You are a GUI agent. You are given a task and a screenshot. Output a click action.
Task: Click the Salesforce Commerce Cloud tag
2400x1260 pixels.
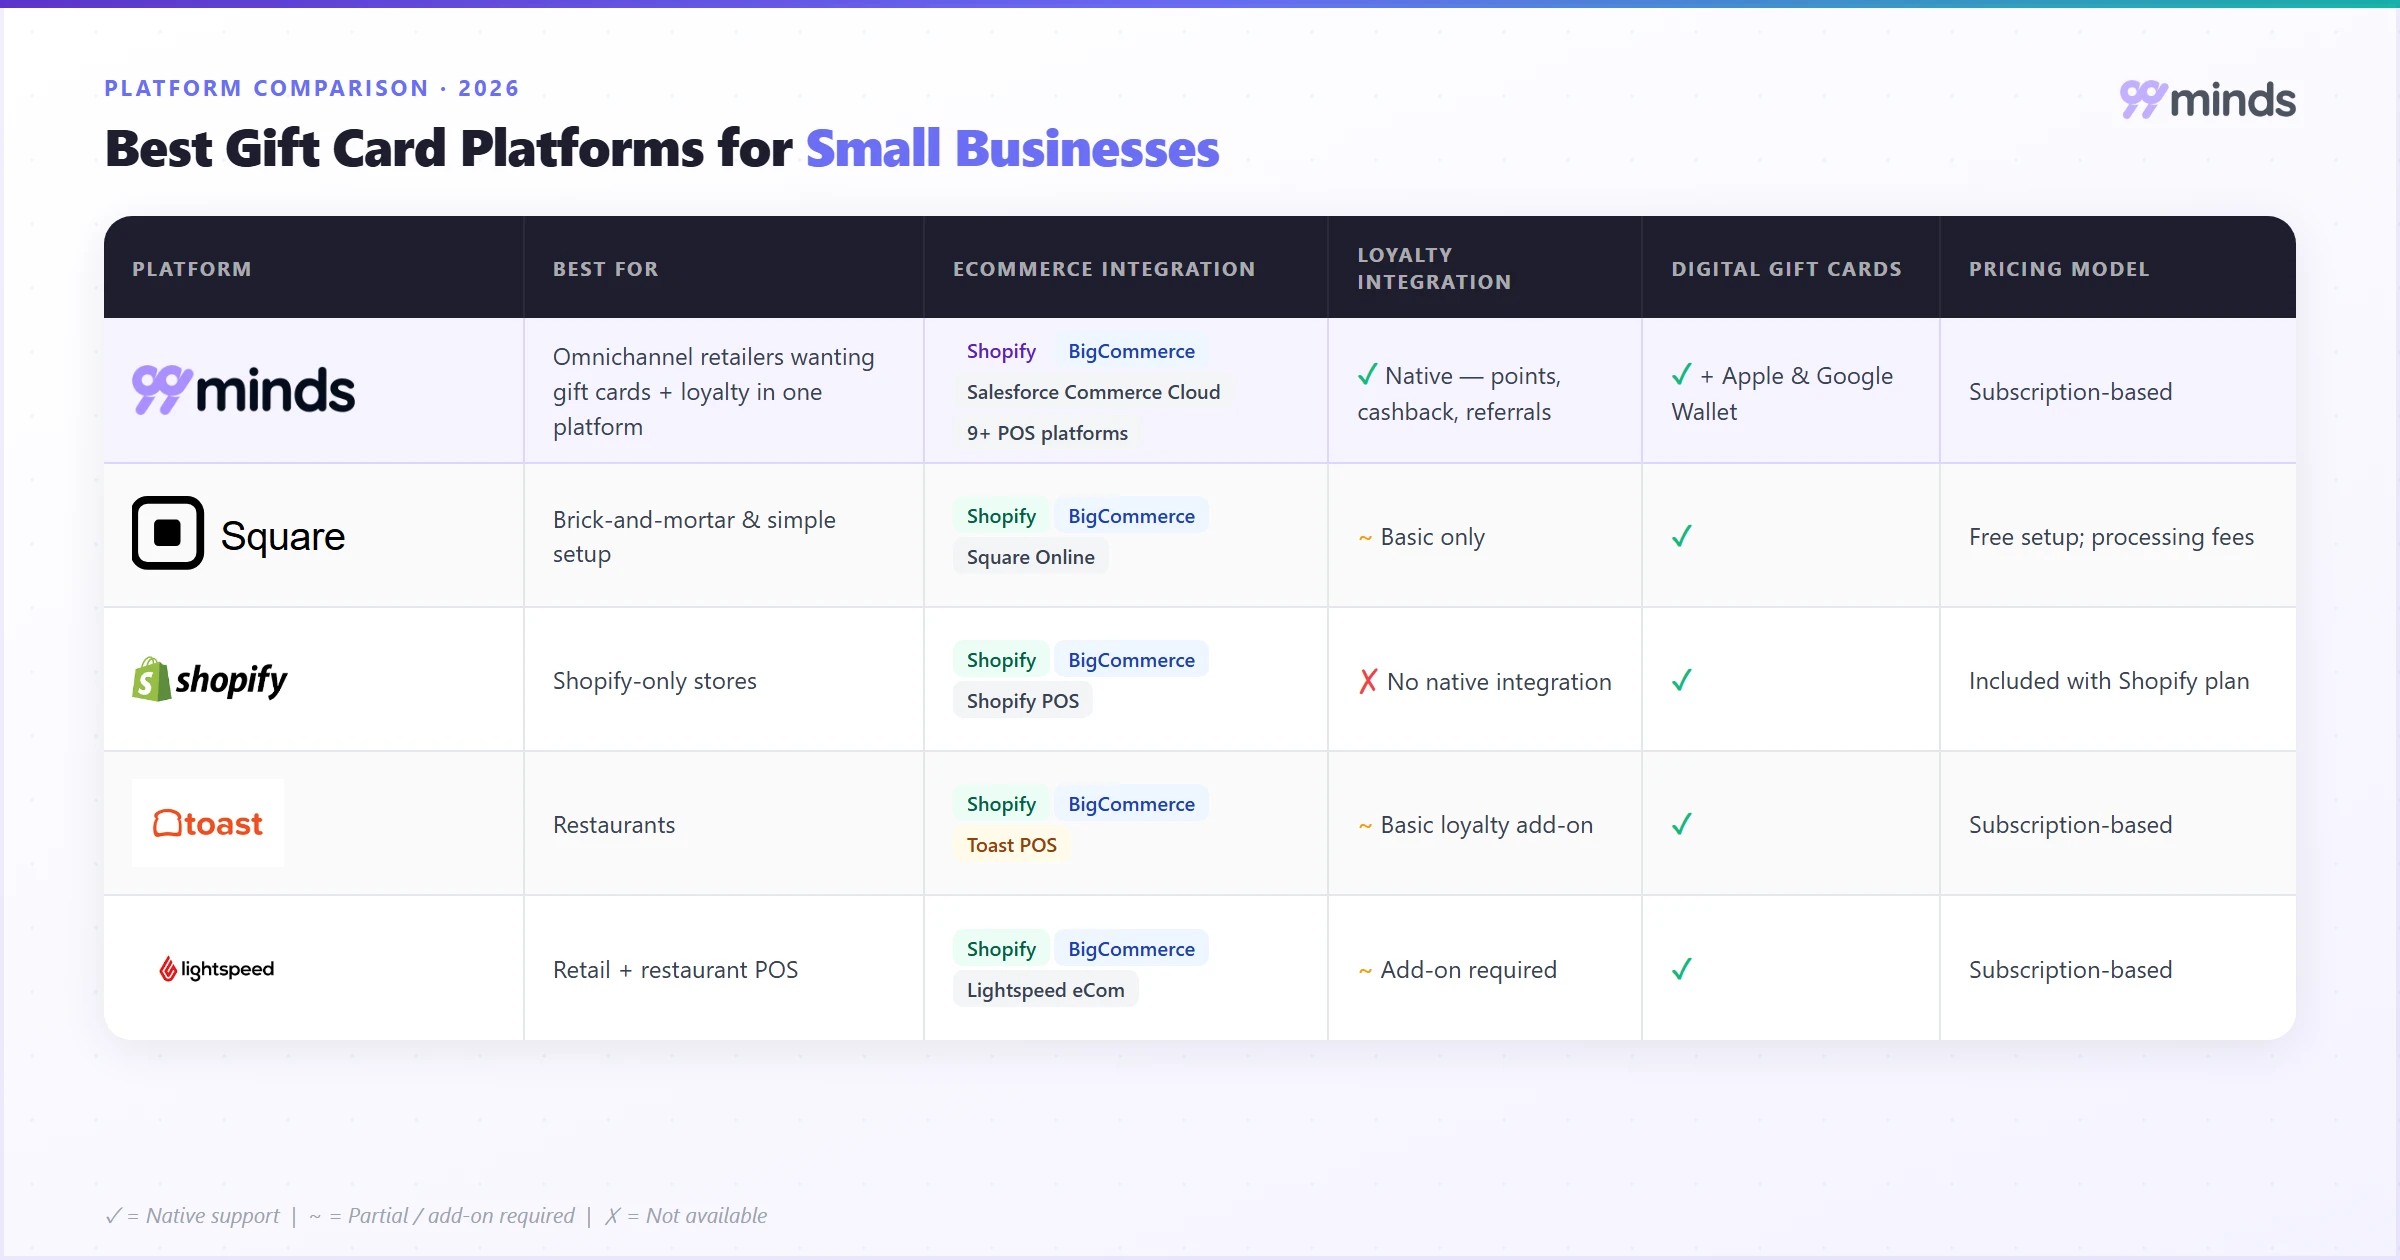[1093, 392]
